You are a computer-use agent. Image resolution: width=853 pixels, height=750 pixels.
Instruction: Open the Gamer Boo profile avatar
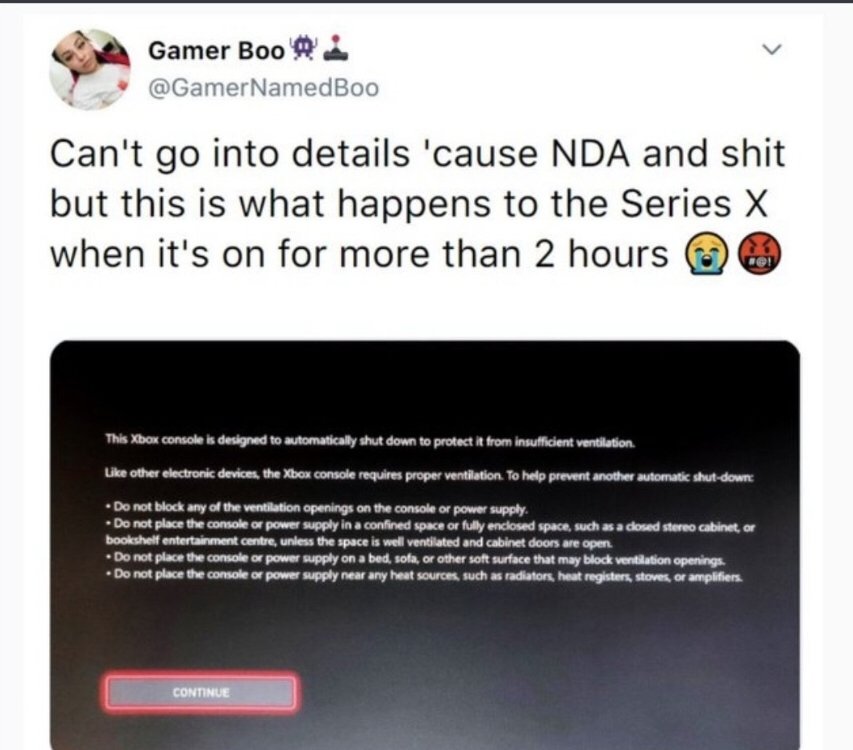coord(90,70)
